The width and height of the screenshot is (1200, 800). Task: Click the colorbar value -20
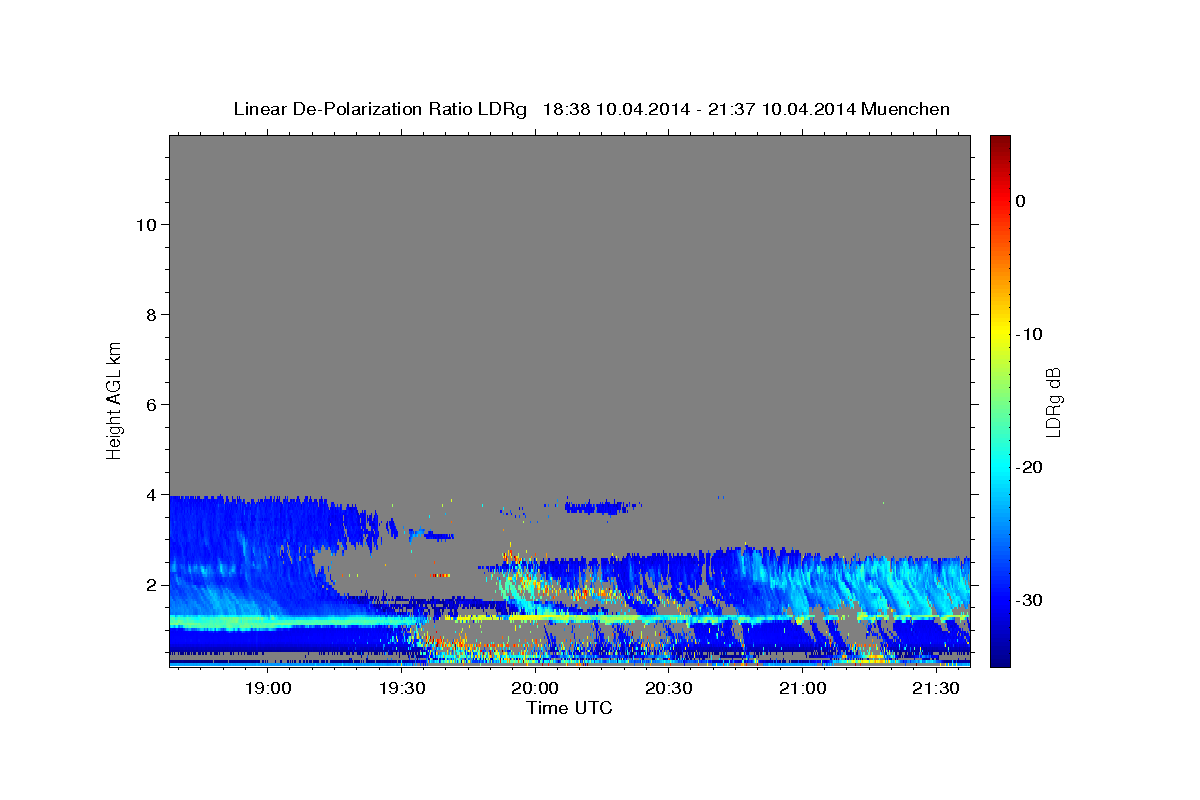[x=1029, y=467]
